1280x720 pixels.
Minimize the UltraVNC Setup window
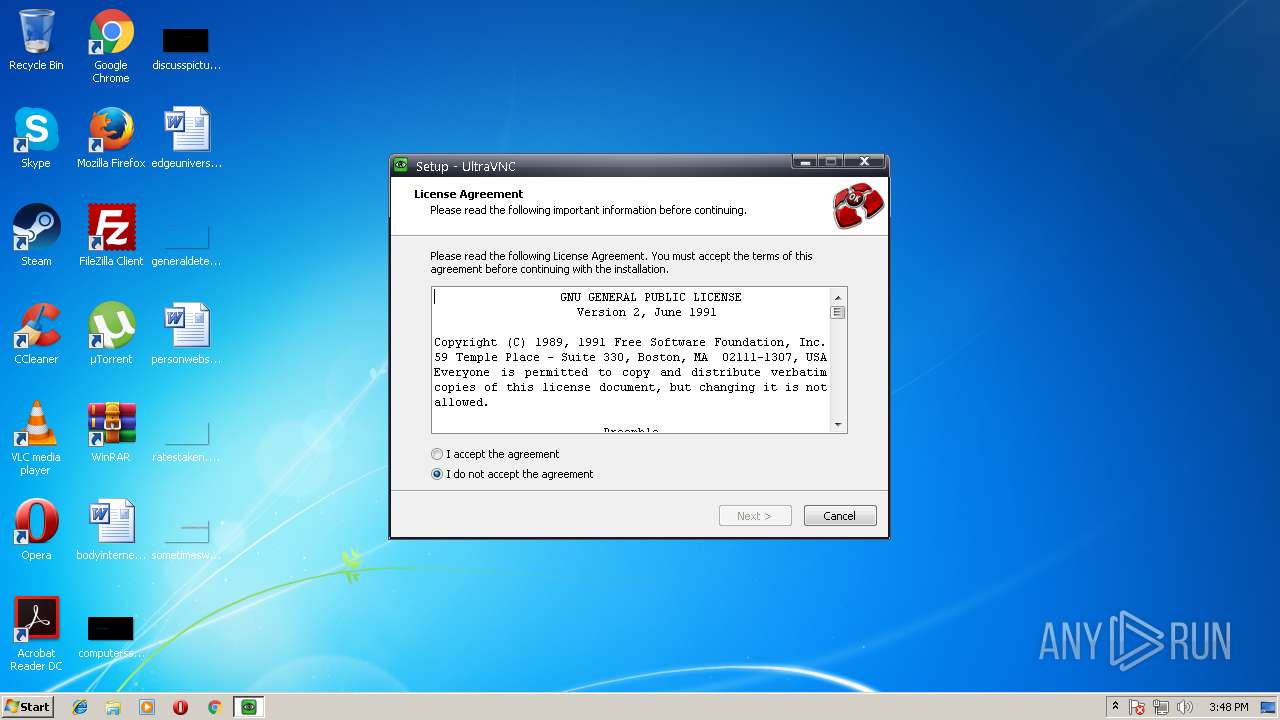coord(806,162)
